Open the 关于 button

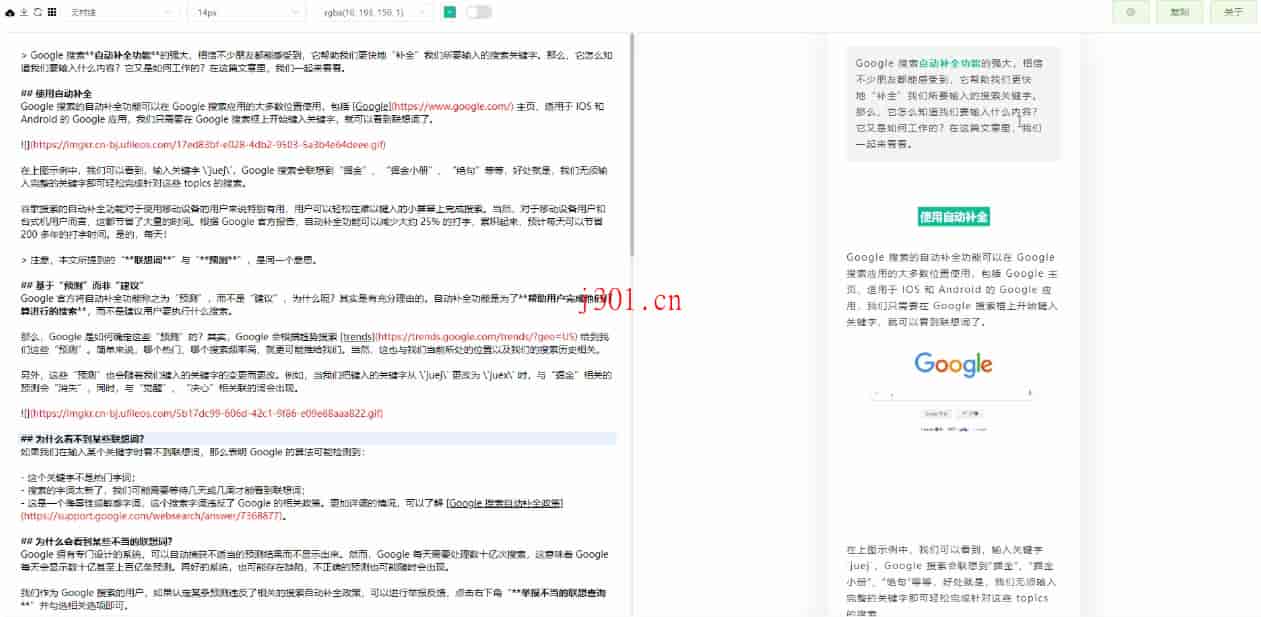pyautogui.click(x=1233, y=12)
